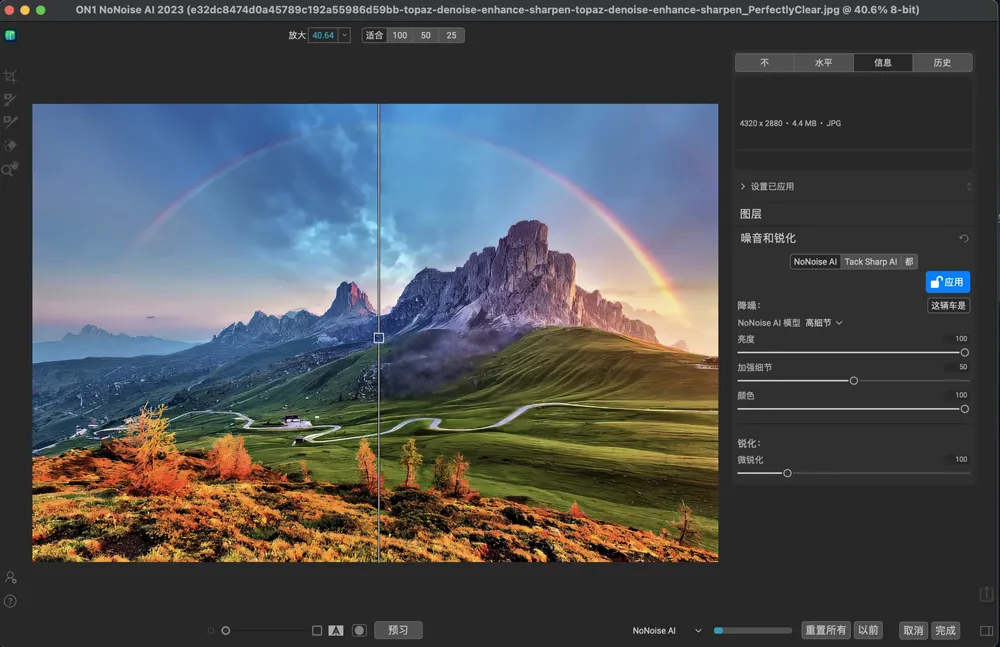Click the split-view divider handle on photo
Screen dimensions: 1000x647
pos(379,338)
